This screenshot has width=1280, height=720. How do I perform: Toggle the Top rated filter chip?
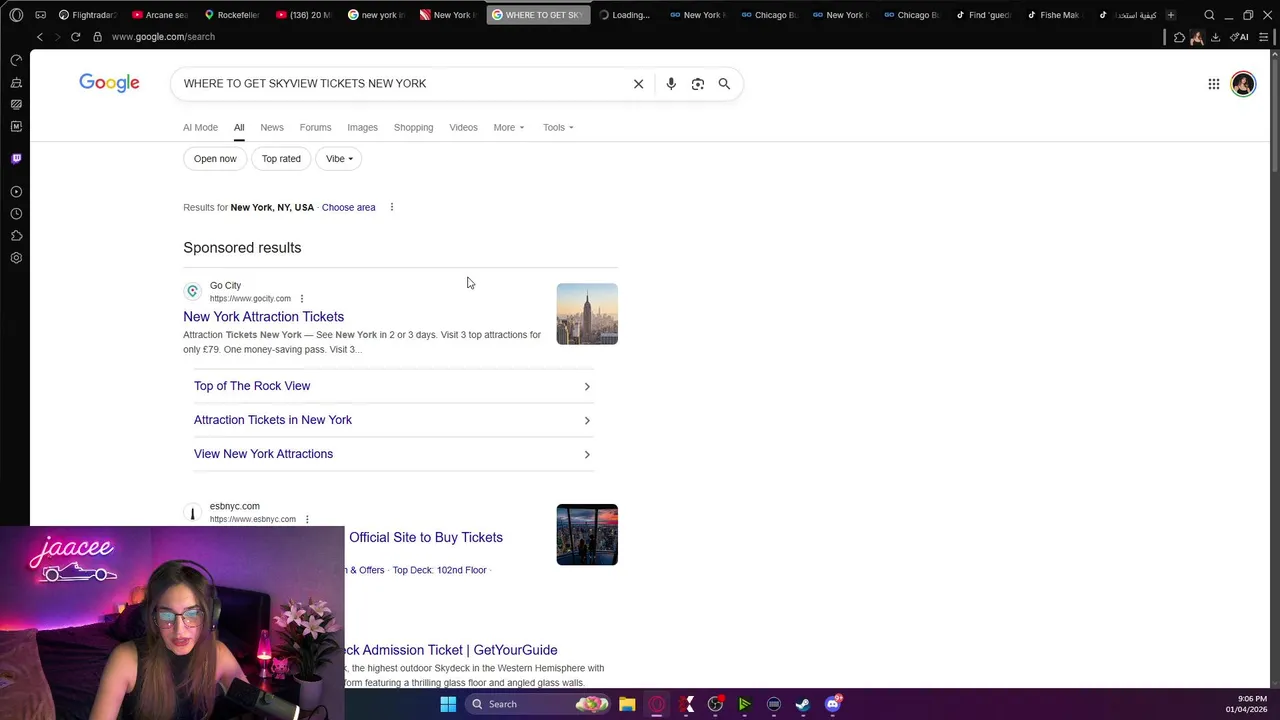point(281,159)
